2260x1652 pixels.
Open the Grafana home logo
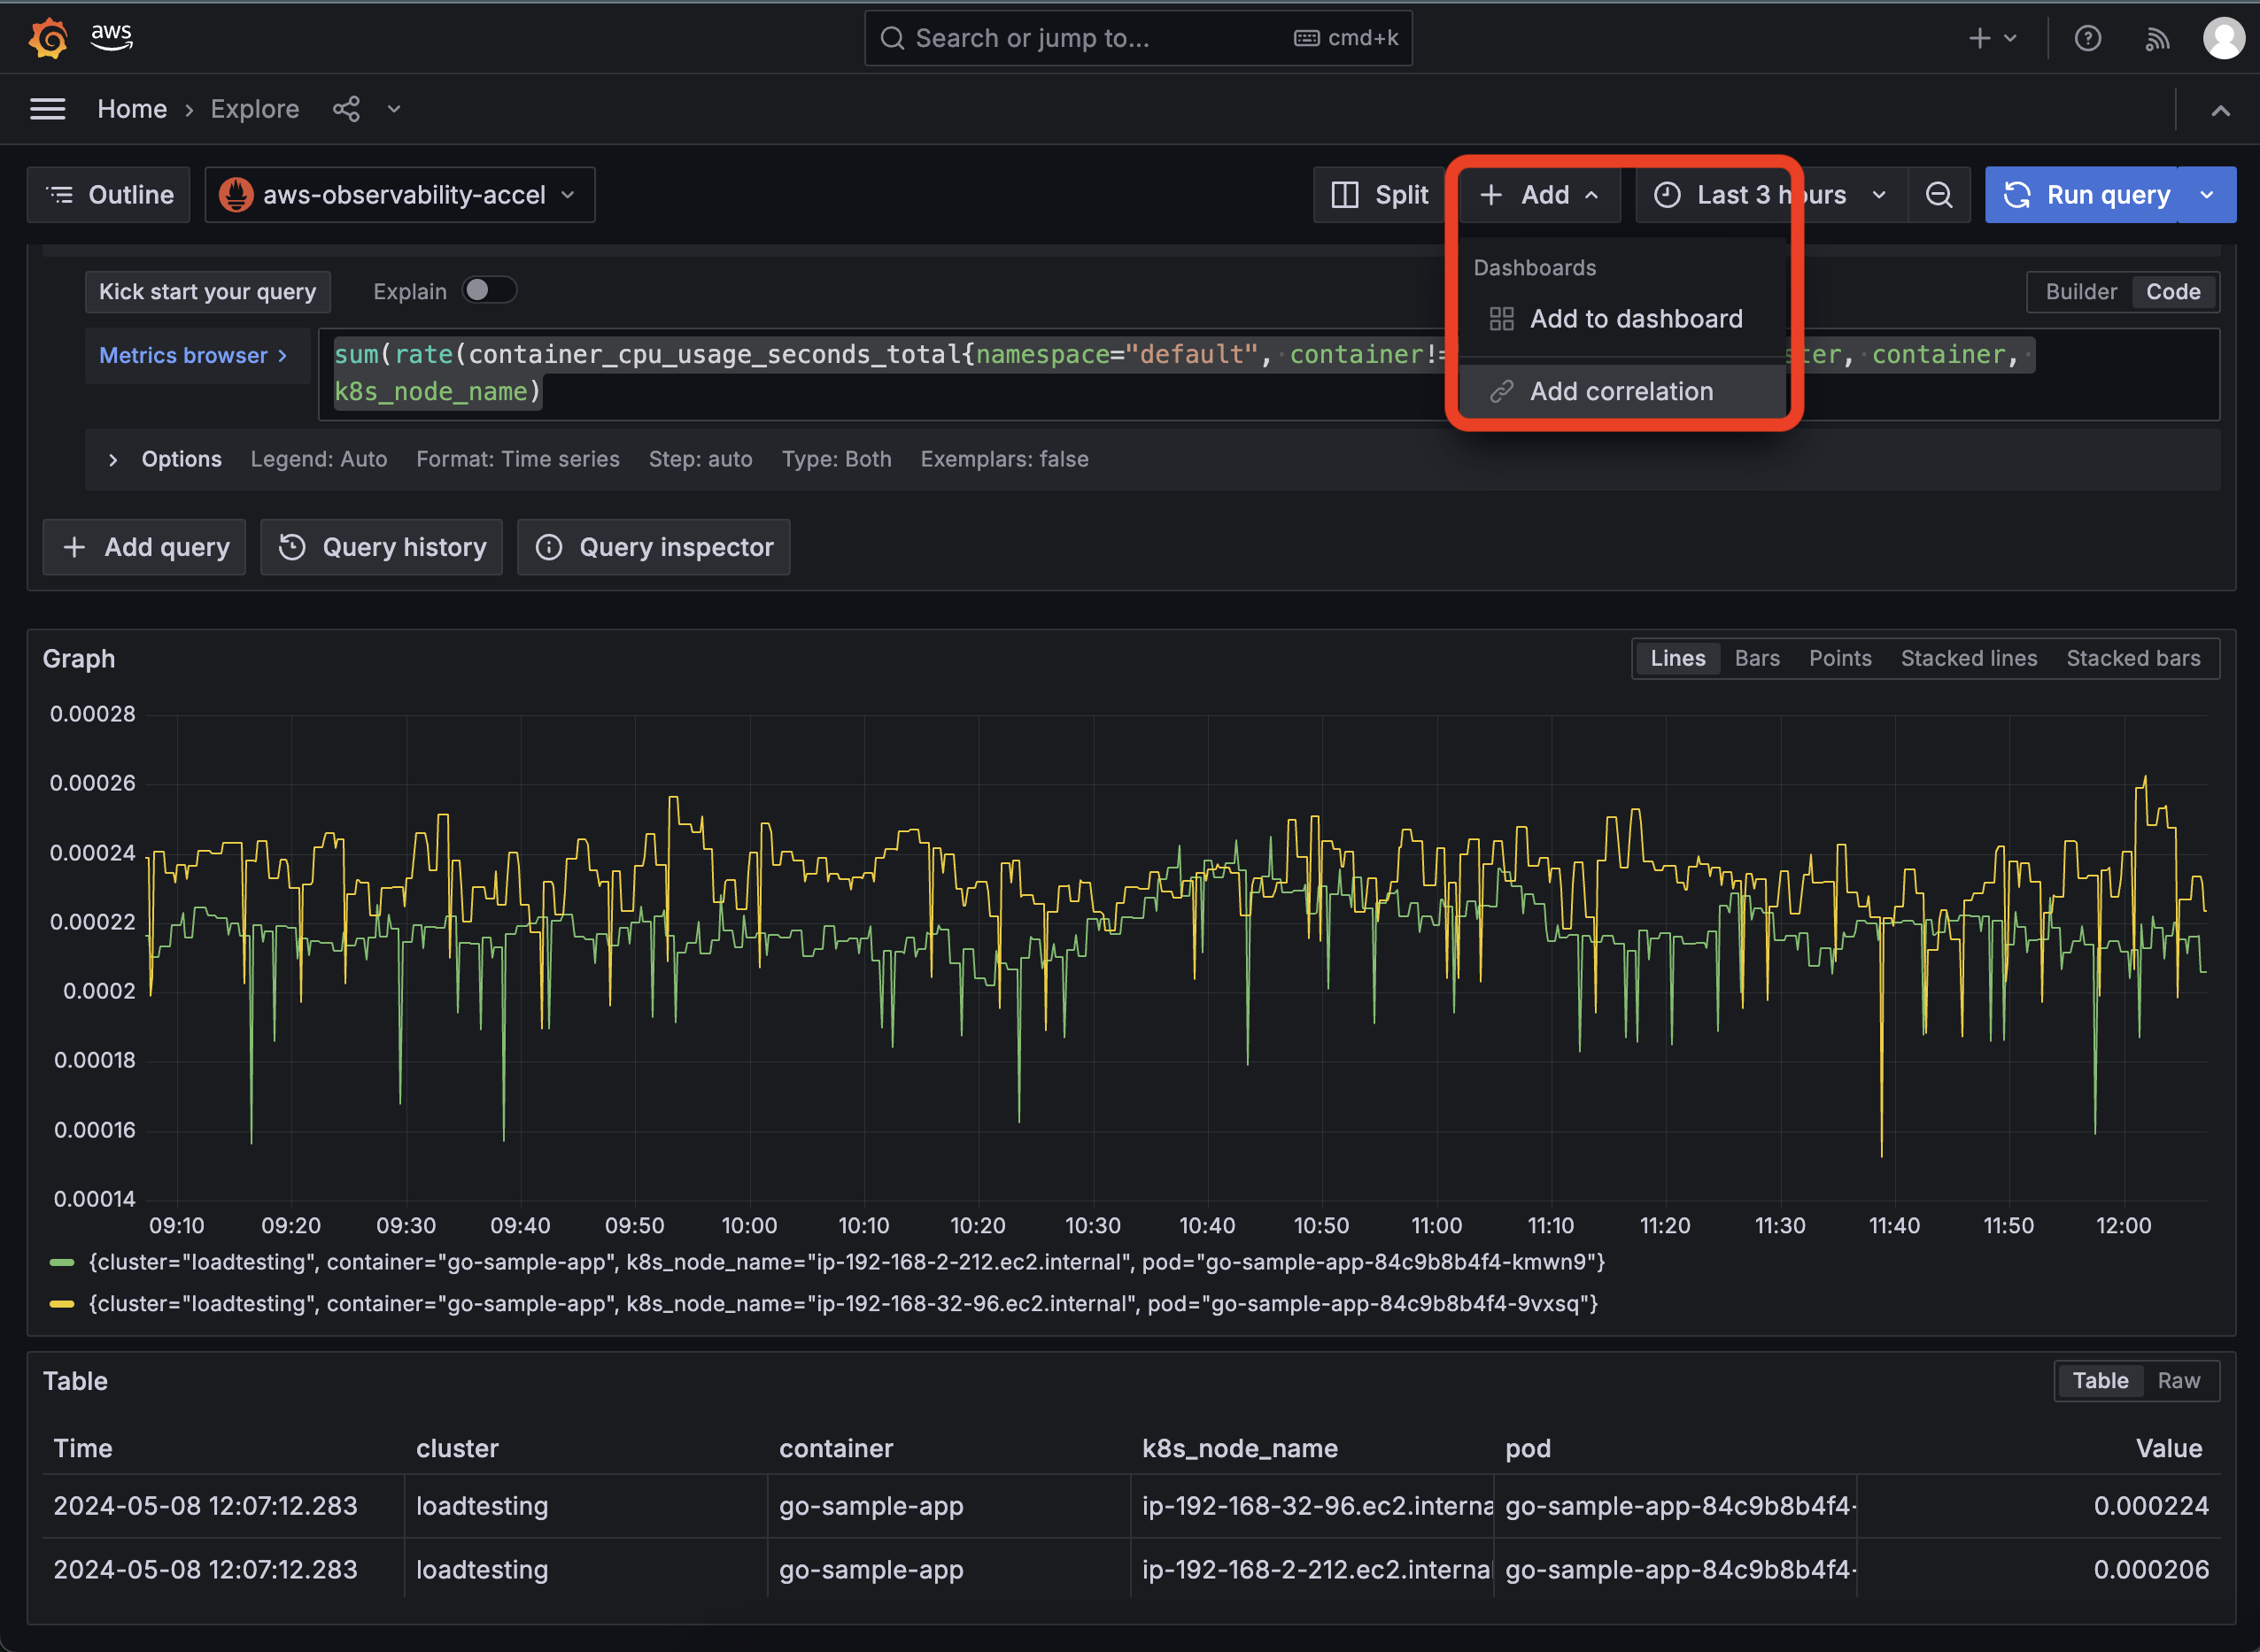coord(48,37)
